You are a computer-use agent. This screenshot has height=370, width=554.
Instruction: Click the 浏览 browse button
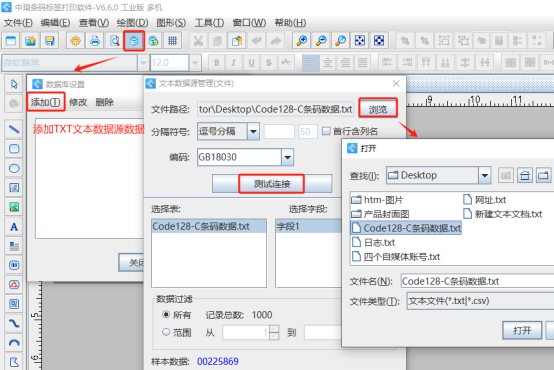[378, 109]
